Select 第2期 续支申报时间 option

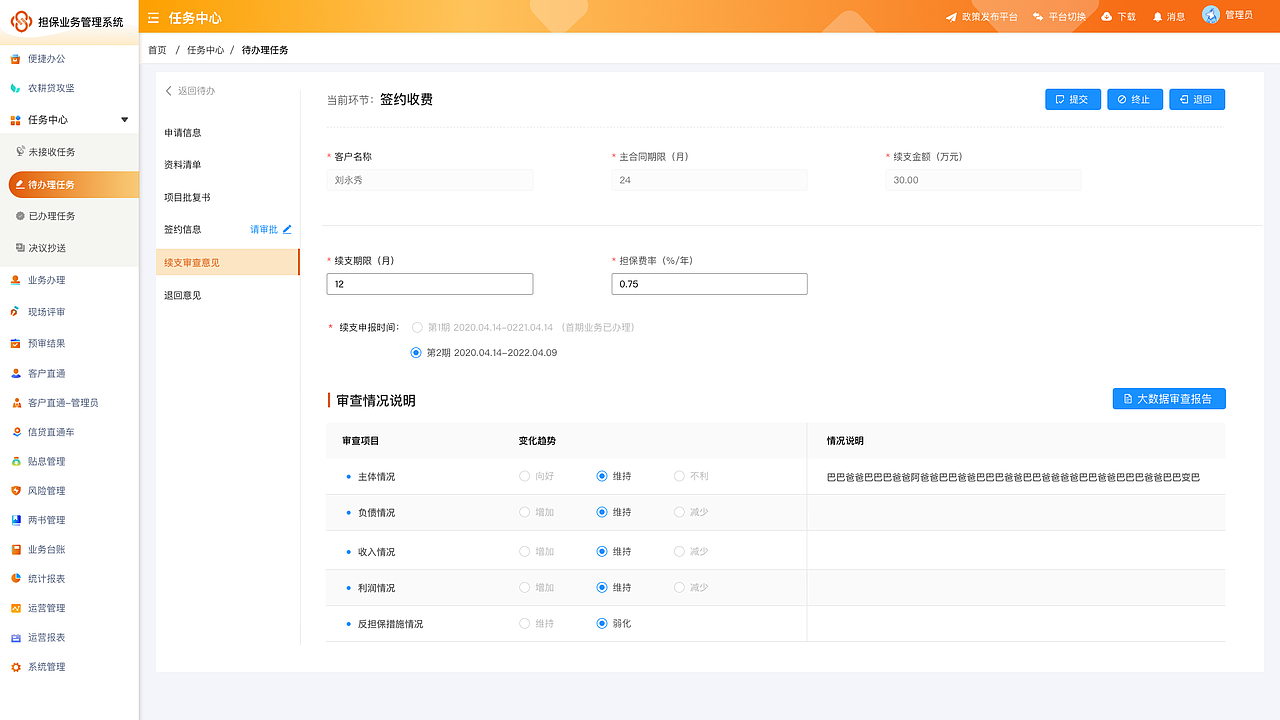415,352
